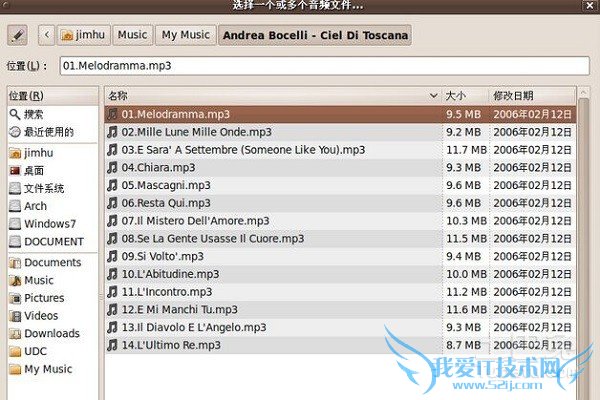
Task: Select file 12.E Mi Manchi Tu.mp3
Action: click(x=340, y=310)
